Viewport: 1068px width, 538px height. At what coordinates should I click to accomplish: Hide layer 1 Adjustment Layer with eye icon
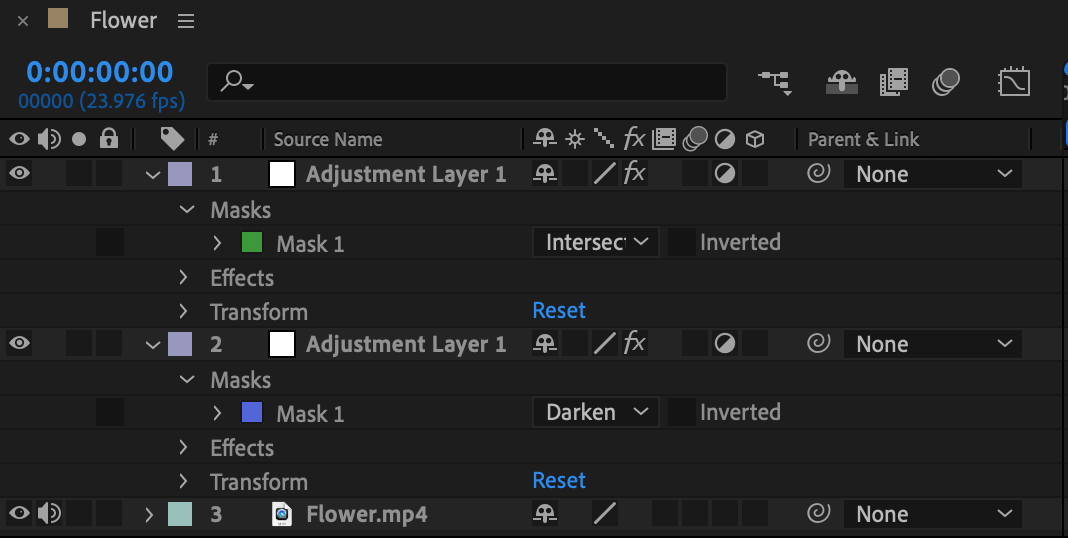[x=20, y=174]
